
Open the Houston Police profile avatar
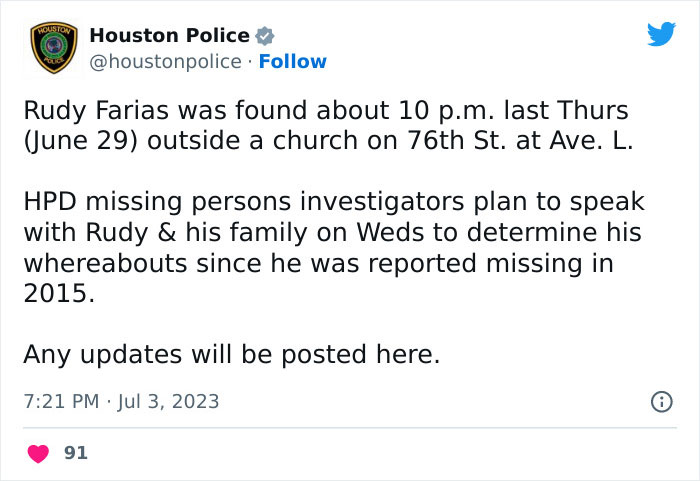pyautogui.click(x=50, y=48)
